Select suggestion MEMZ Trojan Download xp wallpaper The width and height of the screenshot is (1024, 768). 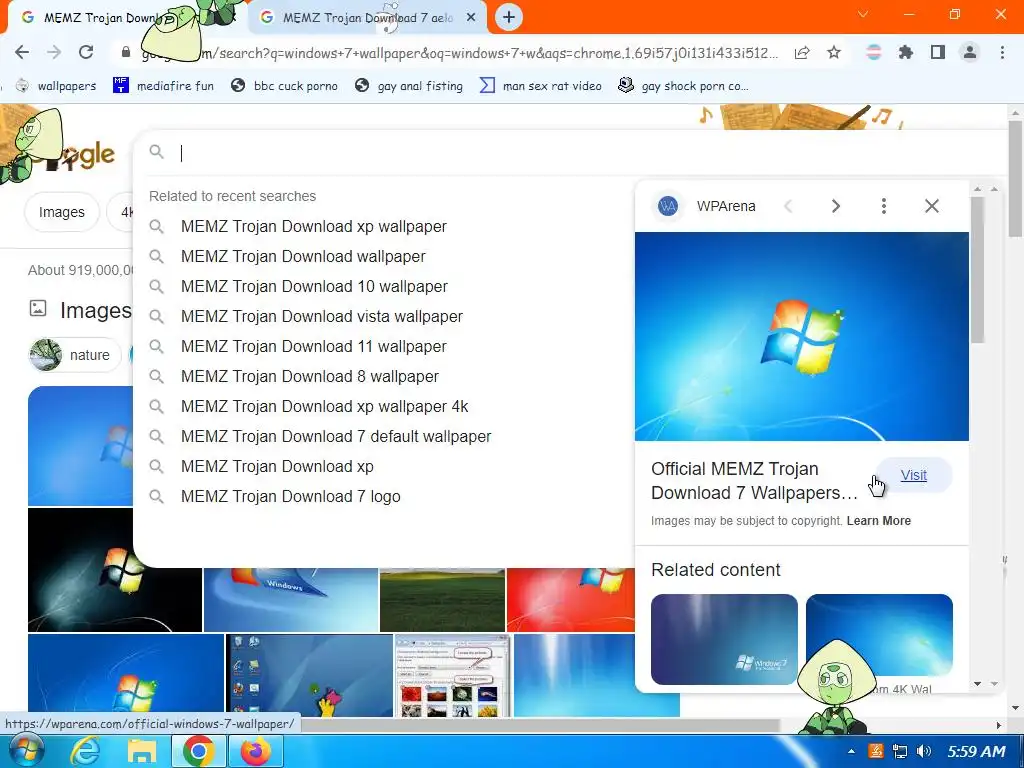click(313, 227)
